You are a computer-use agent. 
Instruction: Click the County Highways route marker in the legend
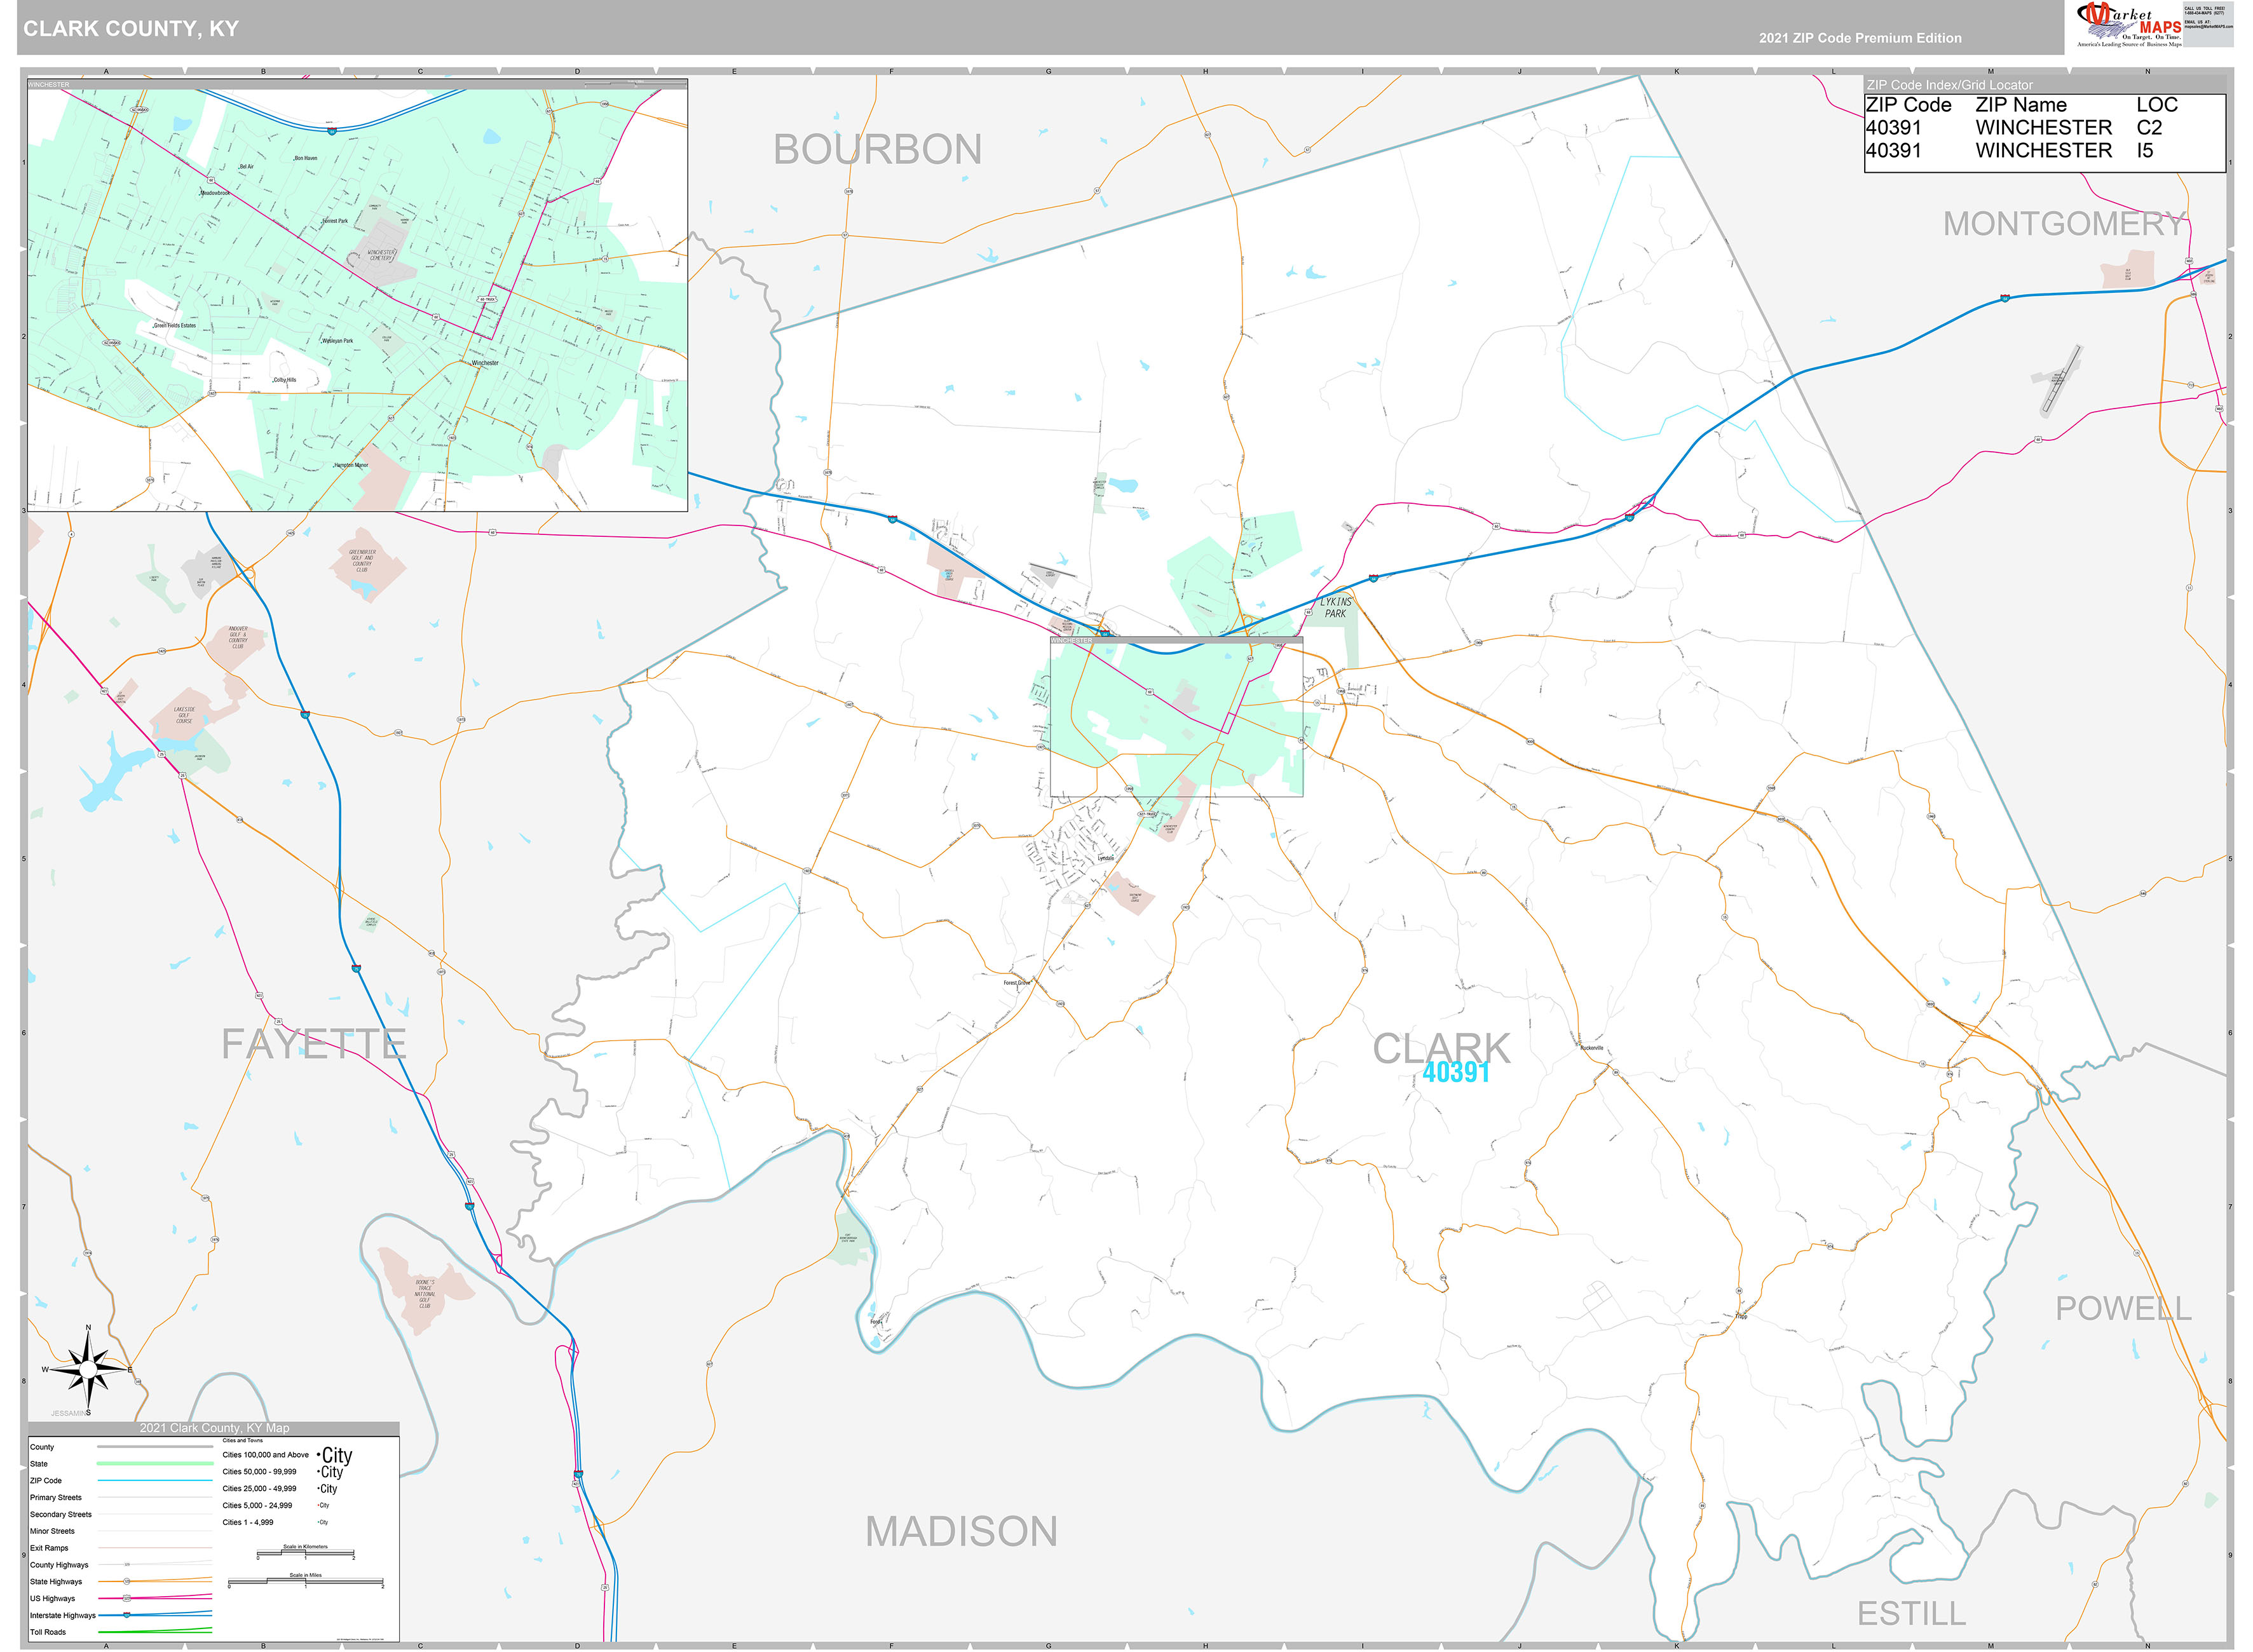[126, 1564]
